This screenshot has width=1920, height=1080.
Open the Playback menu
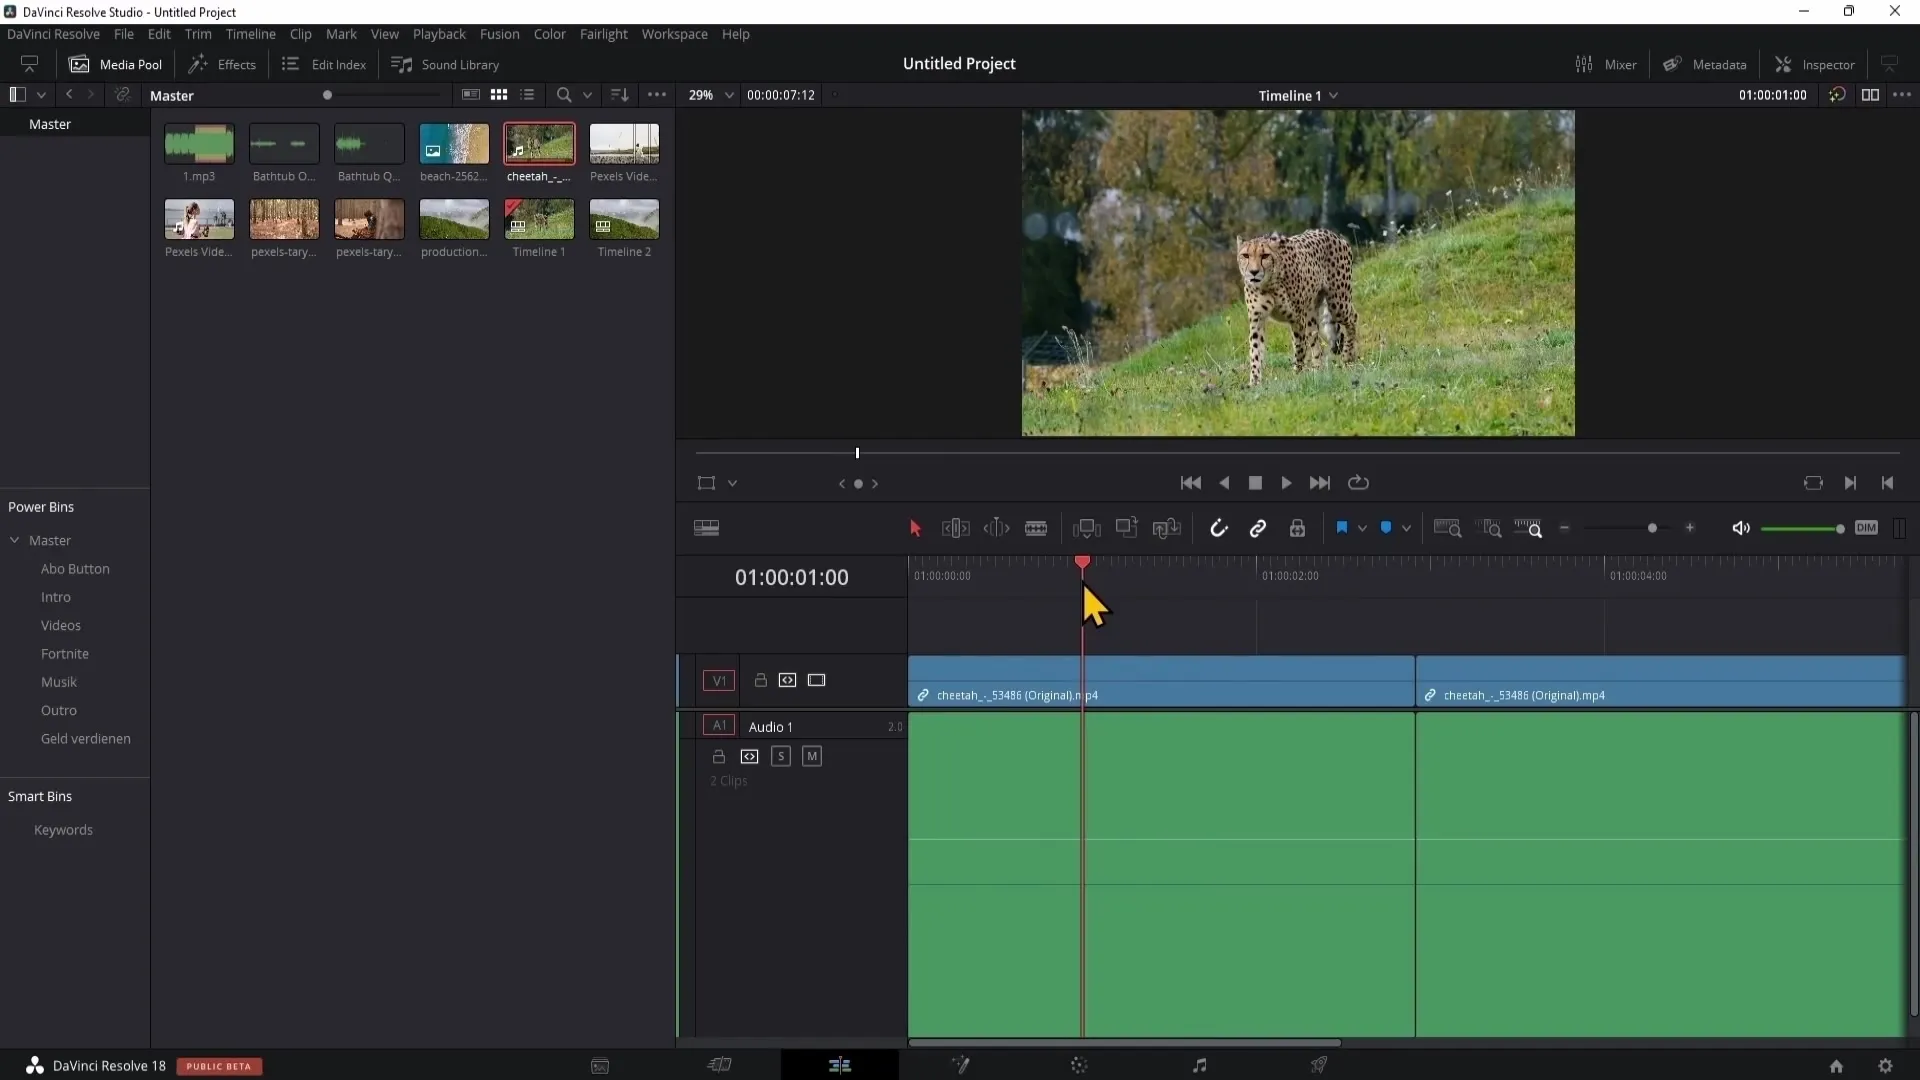tap(439, 34)
